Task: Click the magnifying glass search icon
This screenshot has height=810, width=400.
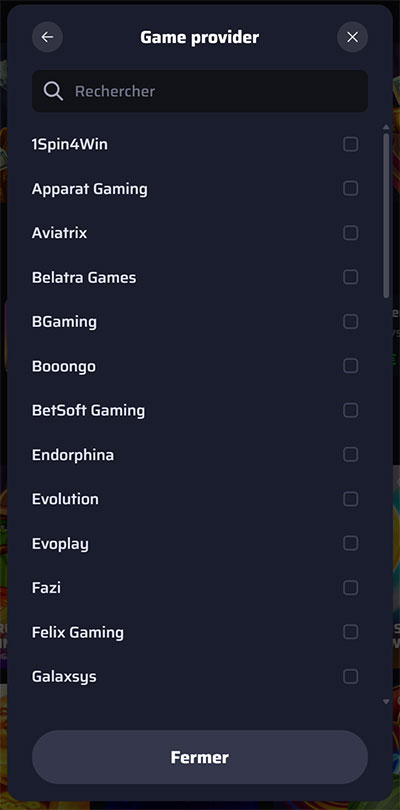Action: 53,91
